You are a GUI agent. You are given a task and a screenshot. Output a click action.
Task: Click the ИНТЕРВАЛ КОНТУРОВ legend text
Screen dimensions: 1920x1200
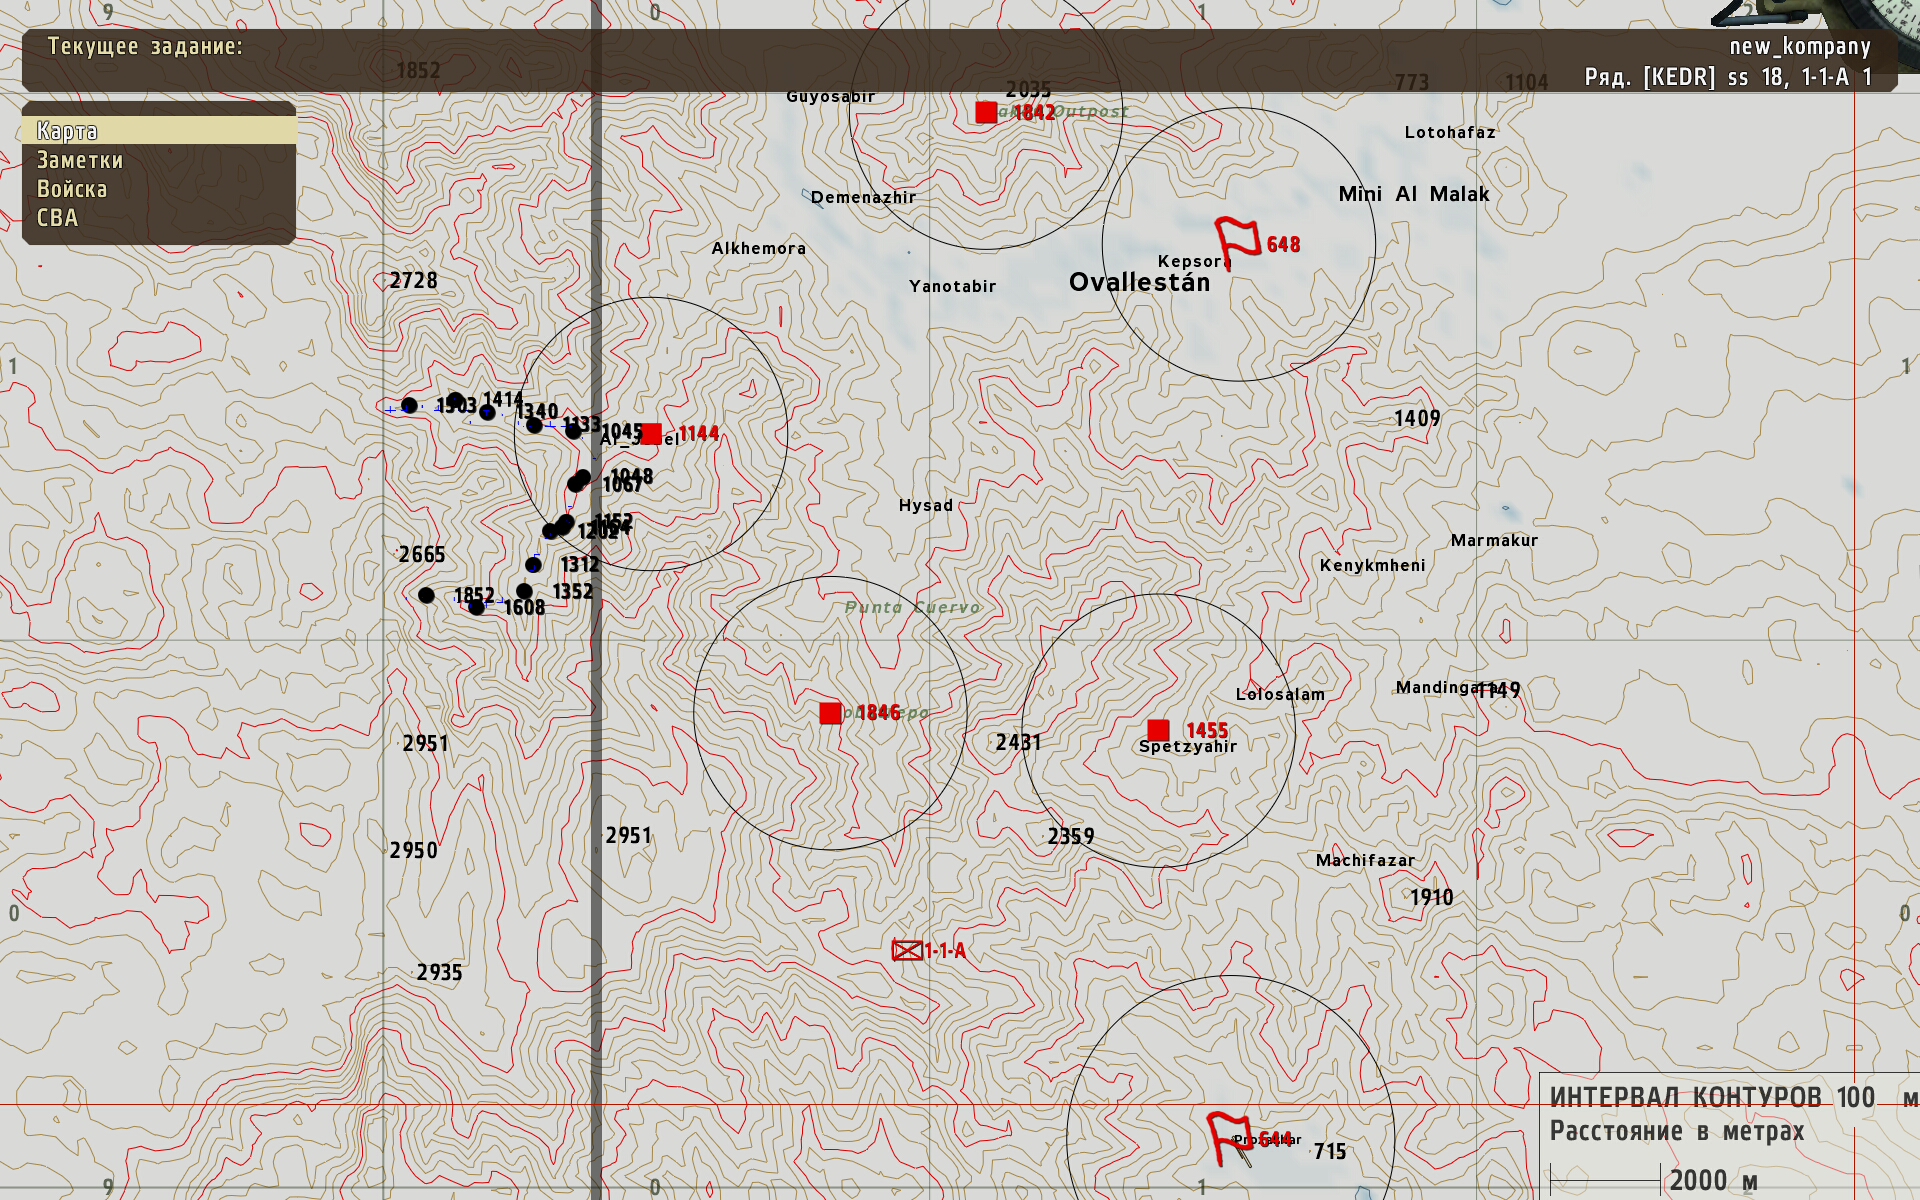point(1685,1097)
